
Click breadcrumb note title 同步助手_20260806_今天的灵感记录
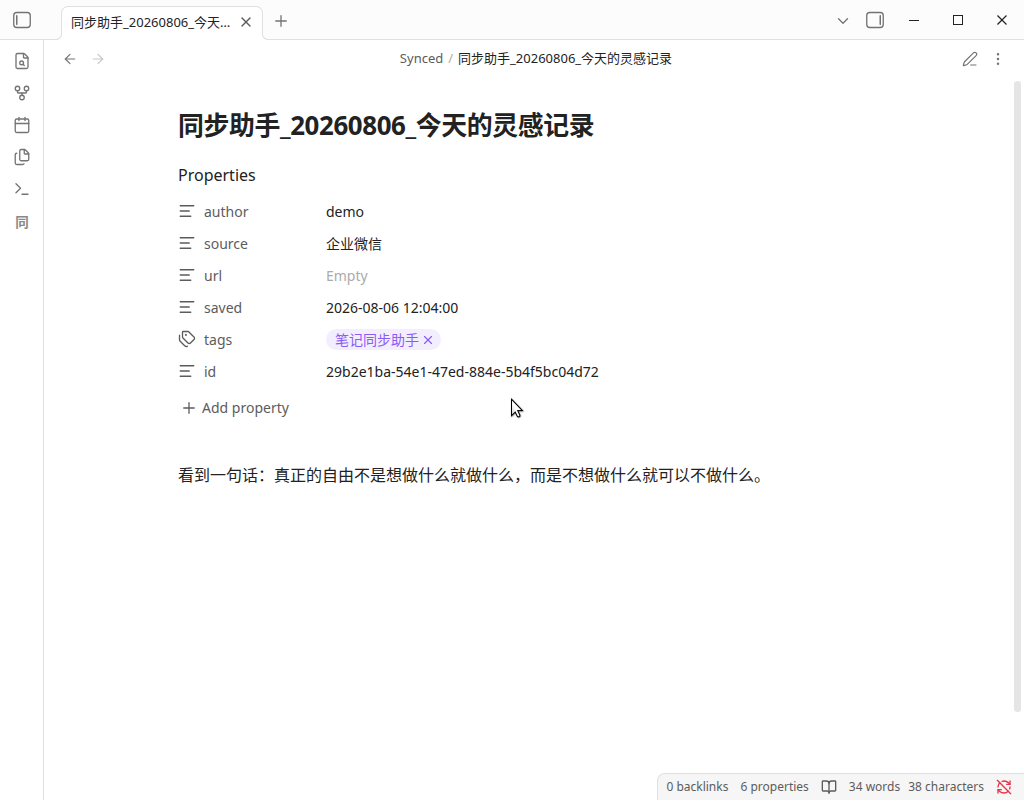point(564,59)
